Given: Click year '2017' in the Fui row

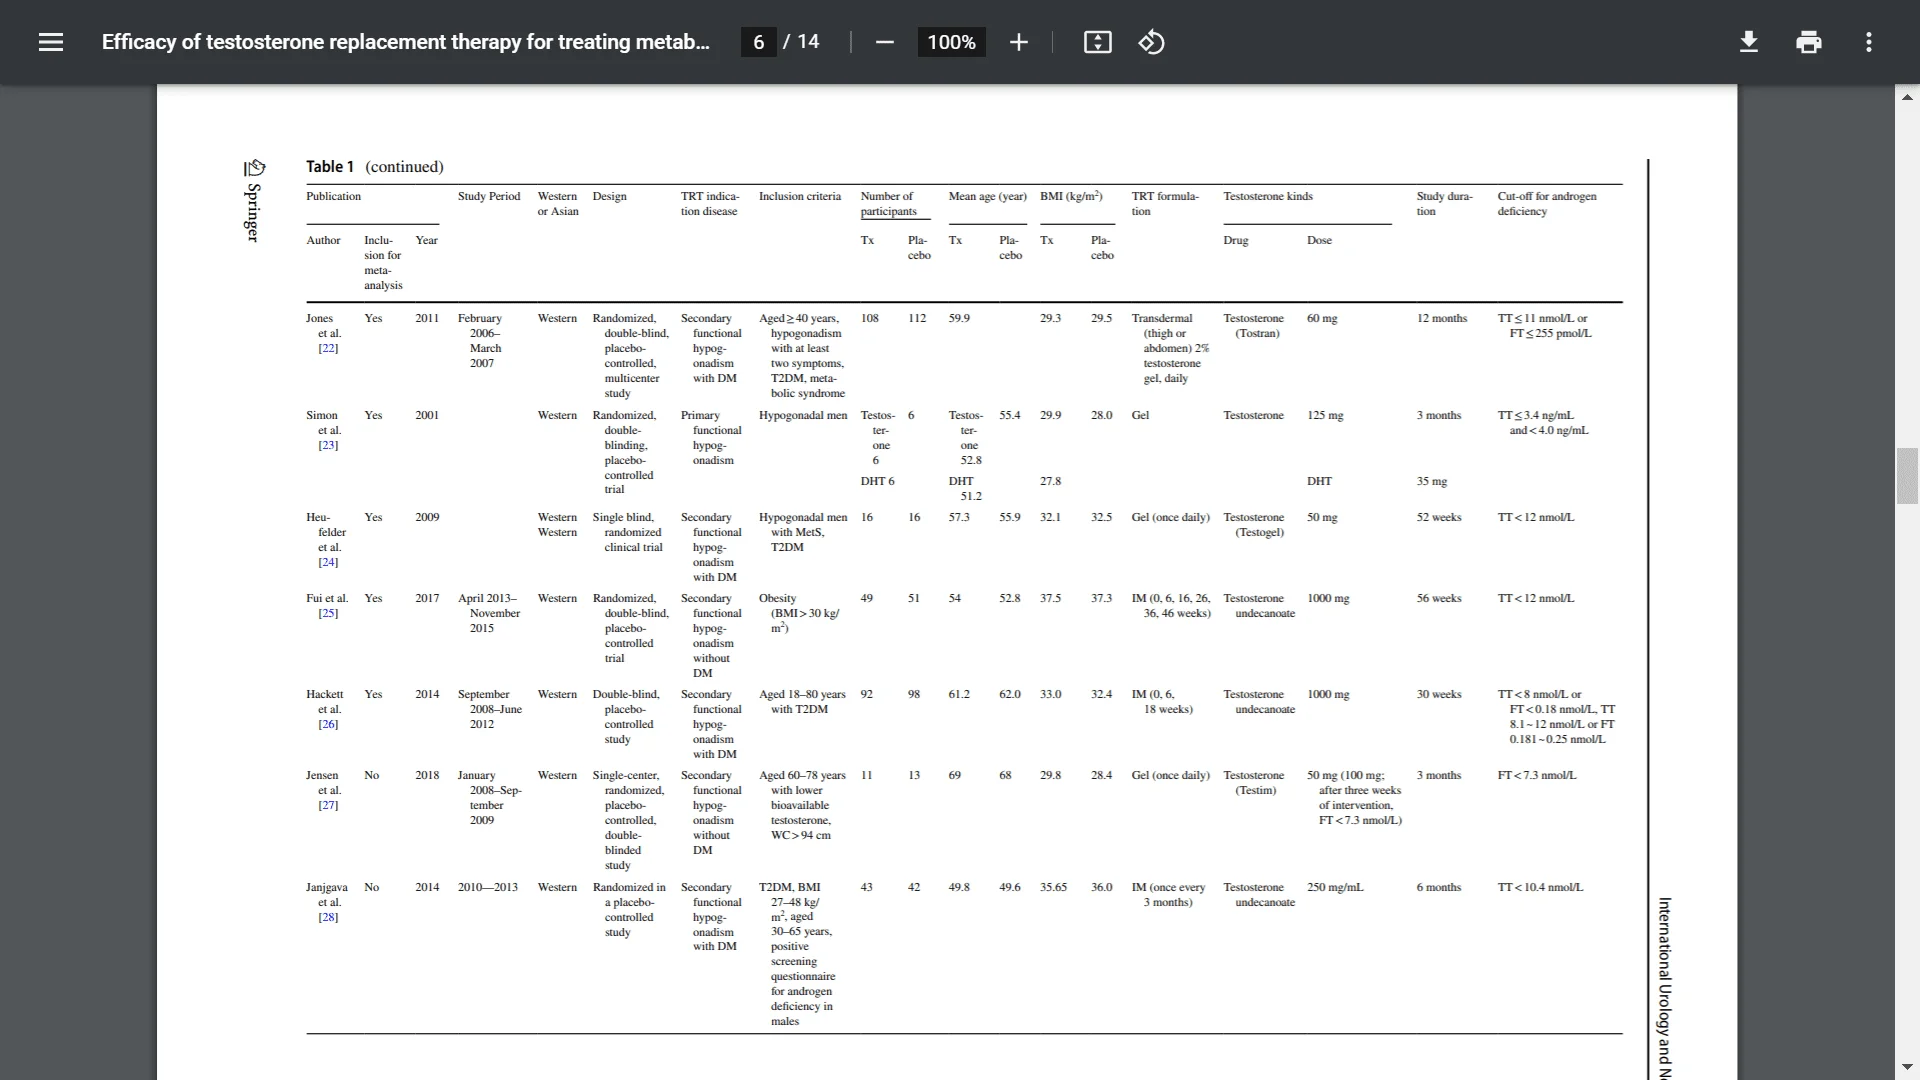Looking at the screenshot, I should (427, 598).
